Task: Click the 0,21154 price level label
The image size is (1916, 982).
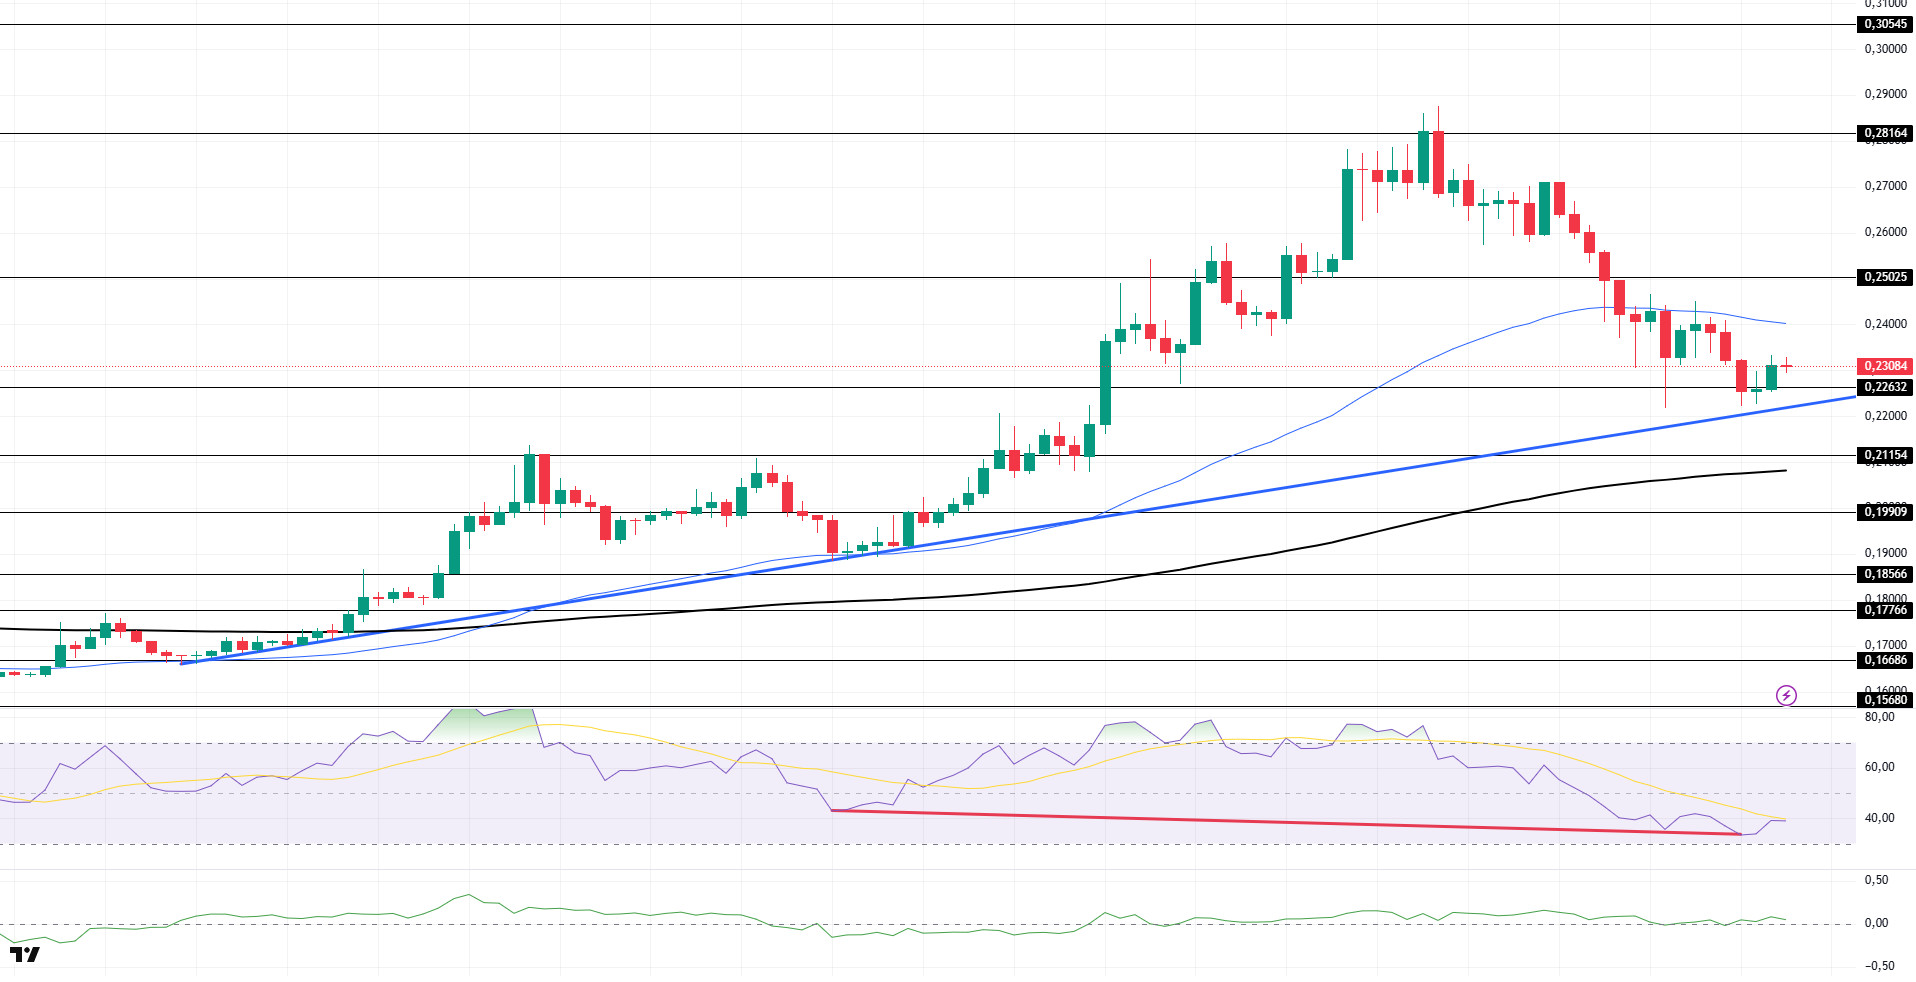Action: click(1885, 455)
